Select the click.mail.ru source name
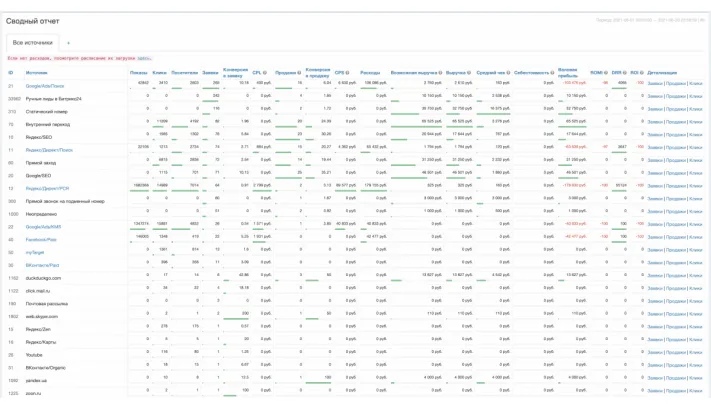Viewport: 711px width, 409px height. [38, 291]
